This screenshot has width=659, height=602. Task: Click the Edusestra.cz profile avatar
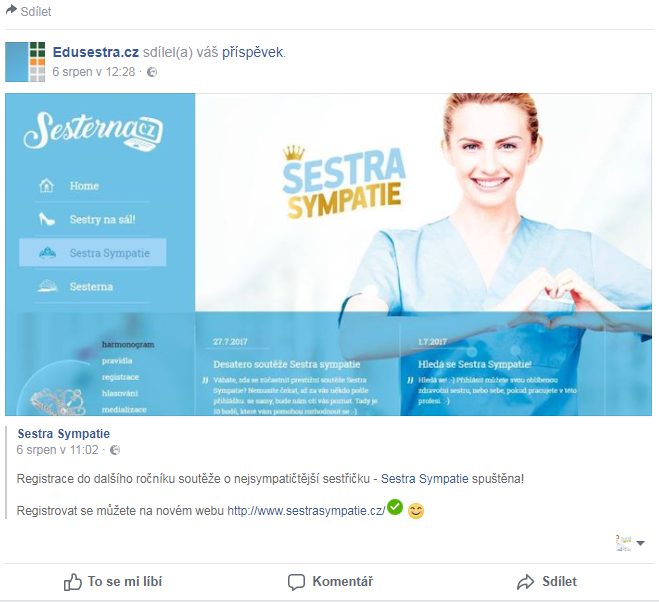(x=25, y=62)
